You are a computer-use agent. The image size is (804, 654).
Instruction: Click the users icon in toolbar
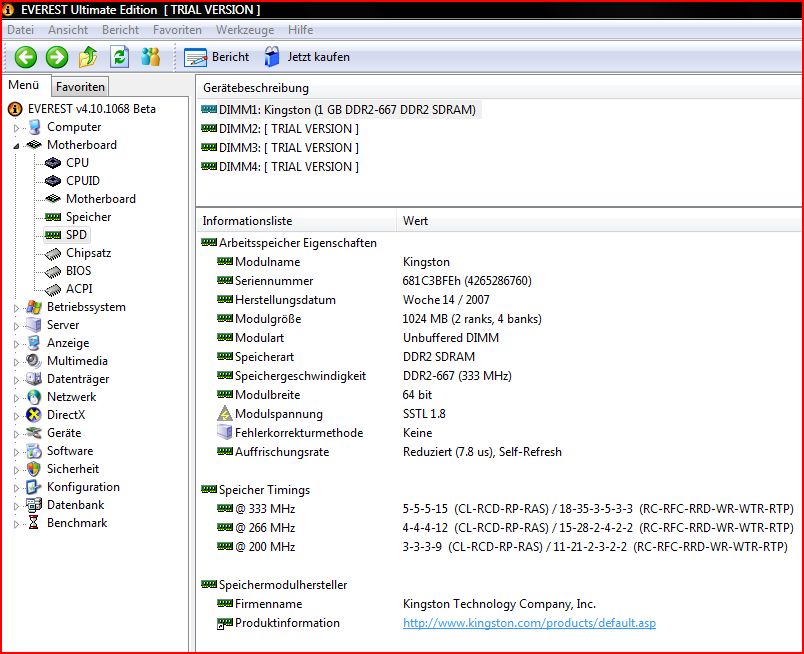pos(151,57)
